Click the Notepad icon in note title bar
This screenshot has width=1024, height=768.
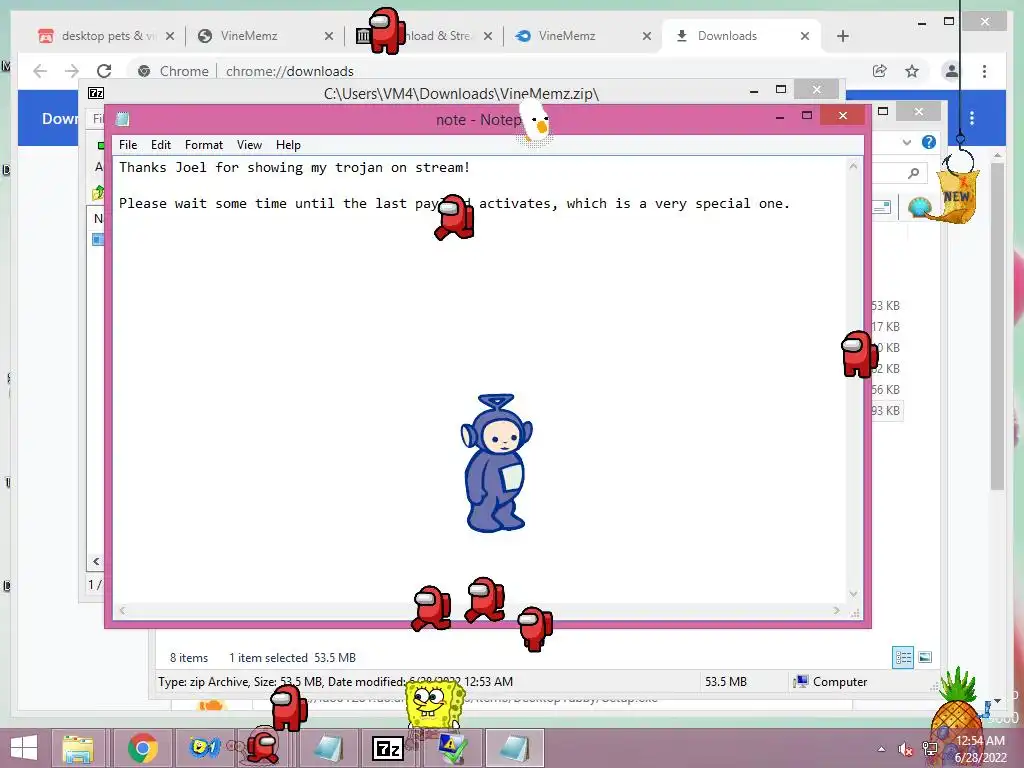click(122, 119)
